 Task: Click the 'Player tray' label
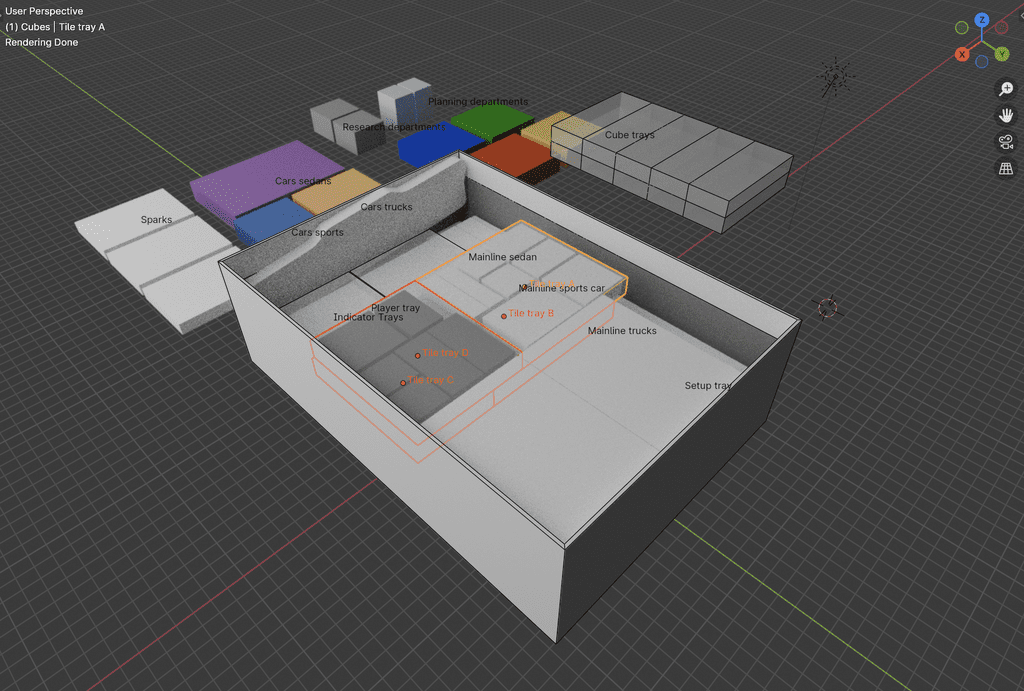pyautogui.click(x=396, y=308)
